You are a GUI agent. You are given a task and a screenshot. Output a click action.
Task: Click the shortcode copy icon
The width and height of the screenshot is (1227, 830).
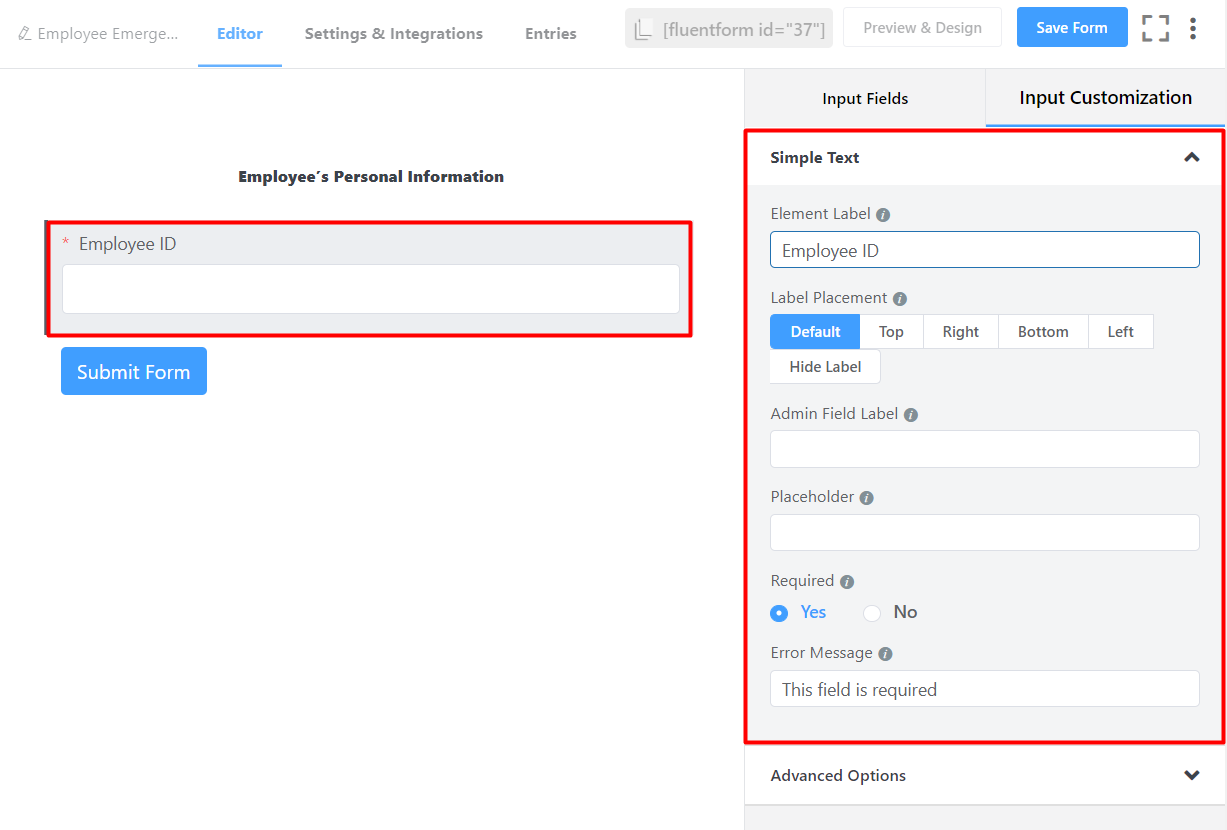coord(644,28)
